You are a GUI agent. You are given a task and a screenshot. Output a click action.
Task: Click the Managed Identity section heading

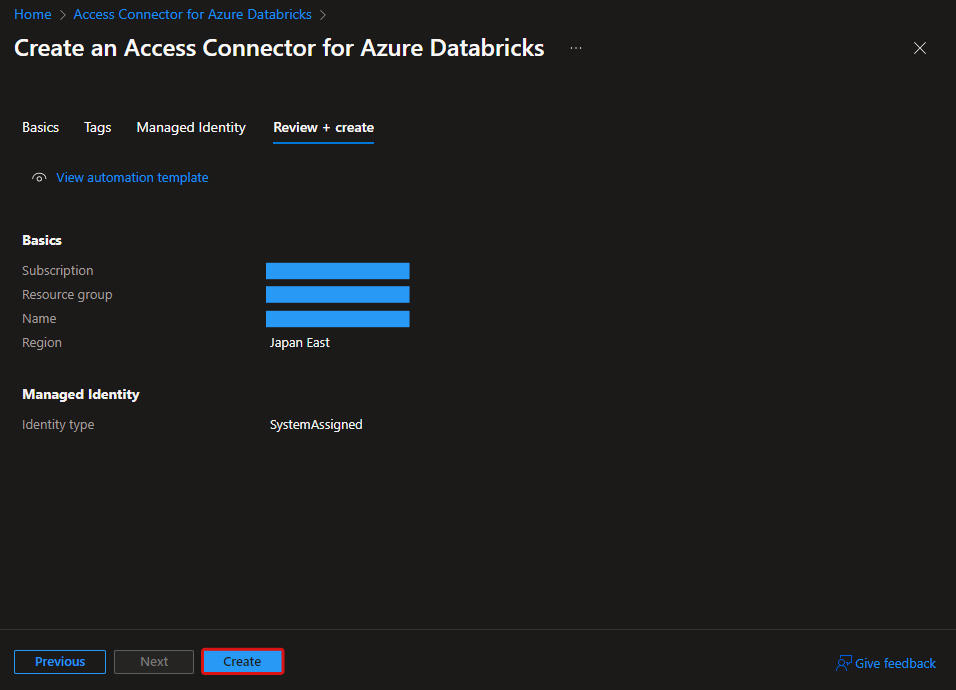coord(80,394)
